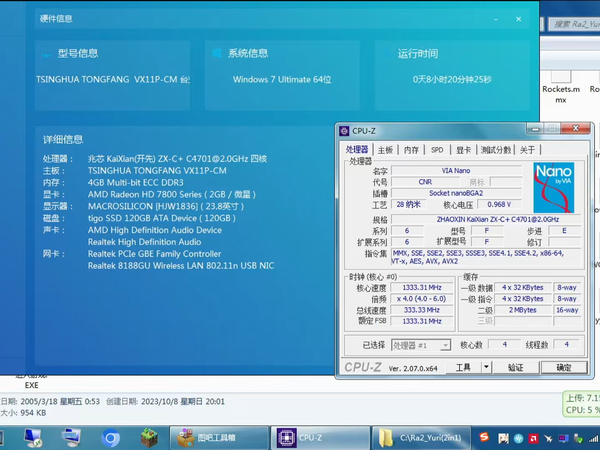Click the 28 纳米 process value
This screenshot has width=600, height=450.
[x=409, y=204]
